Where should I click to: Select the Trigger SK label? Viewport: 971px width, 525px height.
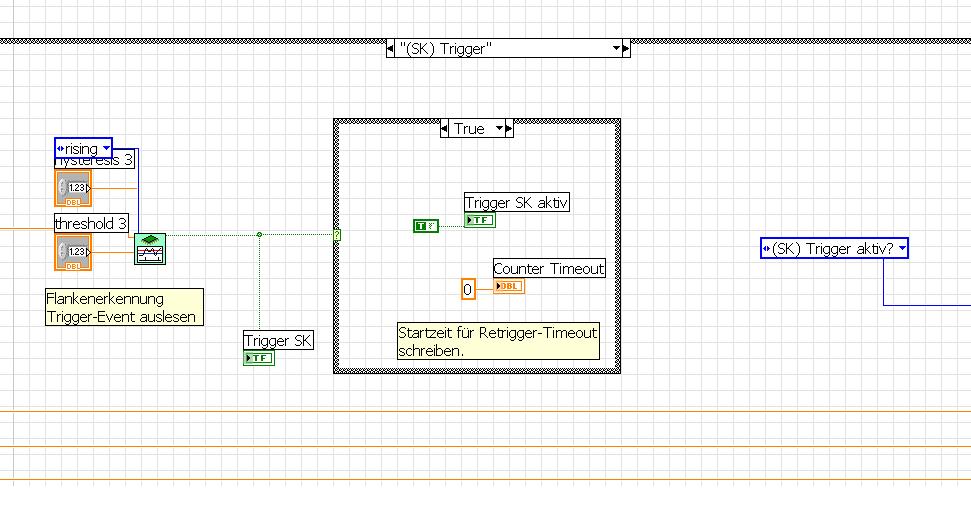pos(279,341)
